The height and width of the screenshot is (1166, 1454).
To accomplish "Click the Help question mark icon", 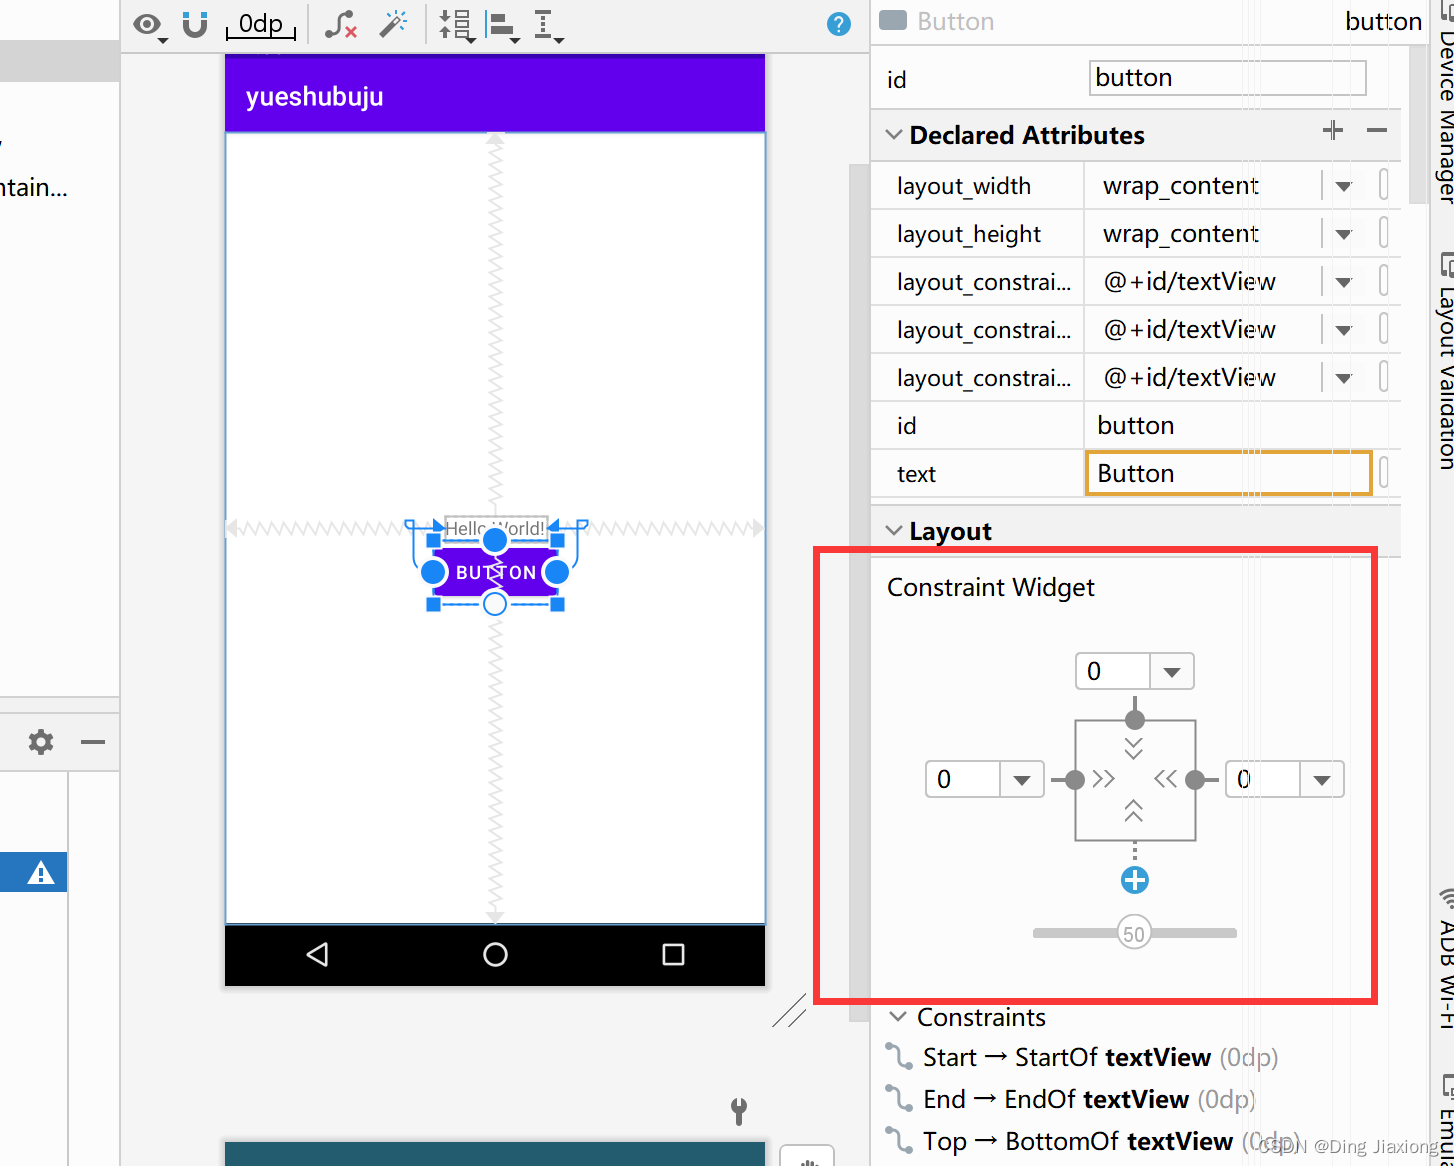I will [x=839, y=24].
